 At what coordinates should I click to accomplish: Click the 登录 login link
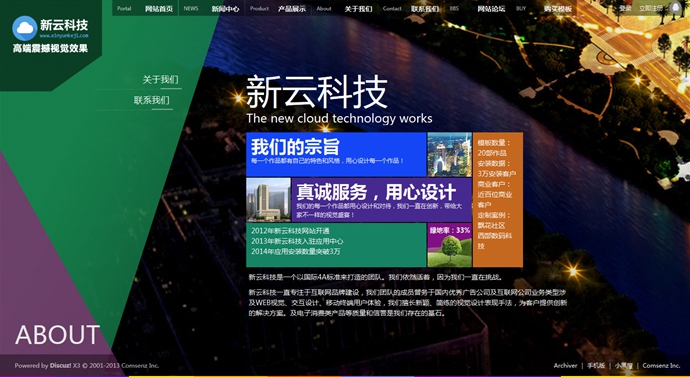coord(625,8)
